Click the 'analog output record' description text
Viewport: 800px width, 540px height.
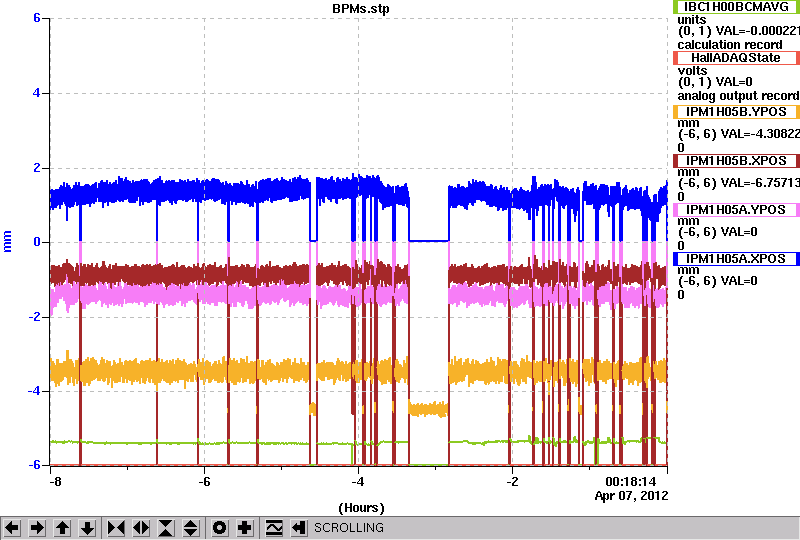click(738, 96)
